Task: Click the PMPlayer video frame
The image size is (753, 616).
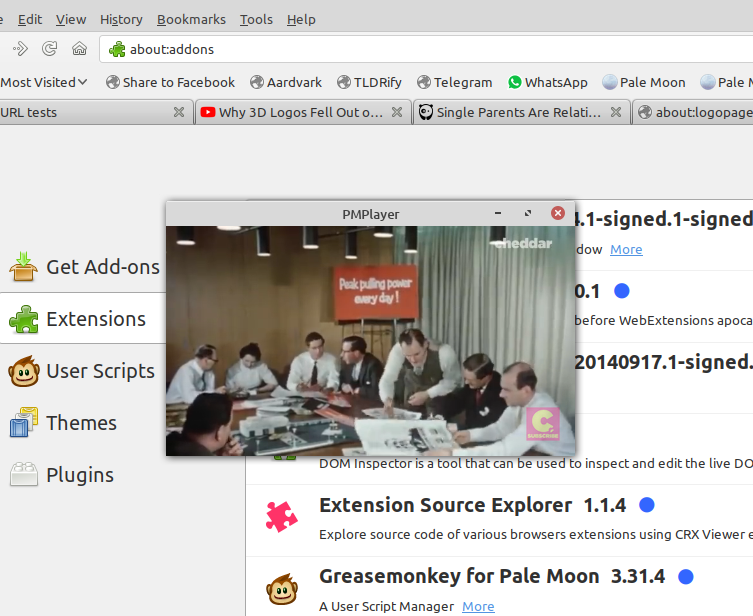Action: [x=370, y=341]
